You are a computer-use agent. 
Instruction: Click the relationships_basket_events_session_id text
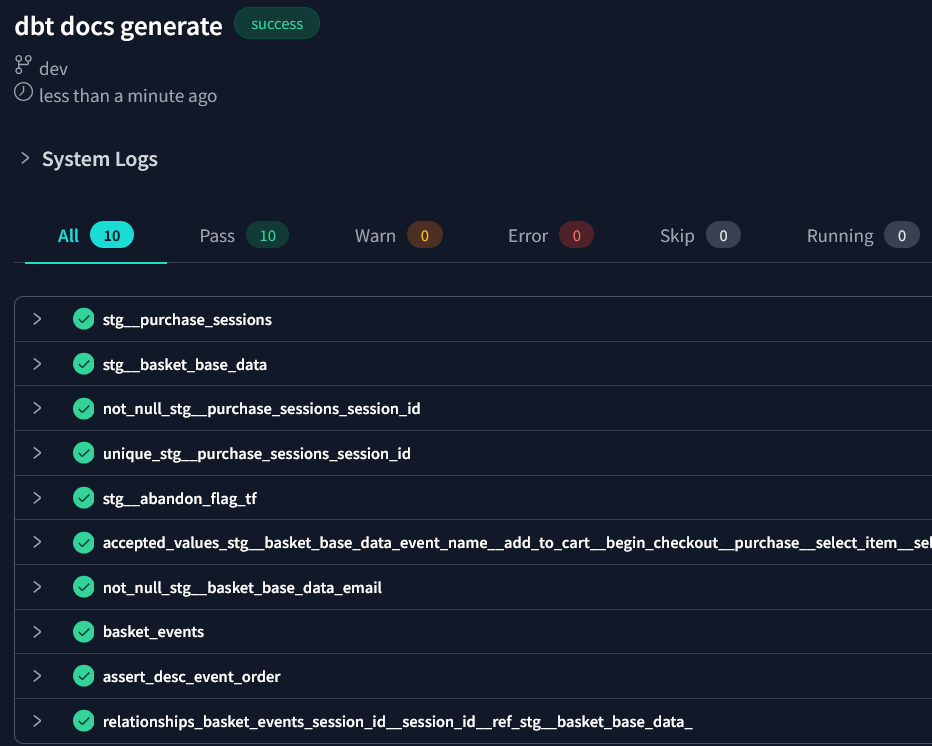coord(398,722)
